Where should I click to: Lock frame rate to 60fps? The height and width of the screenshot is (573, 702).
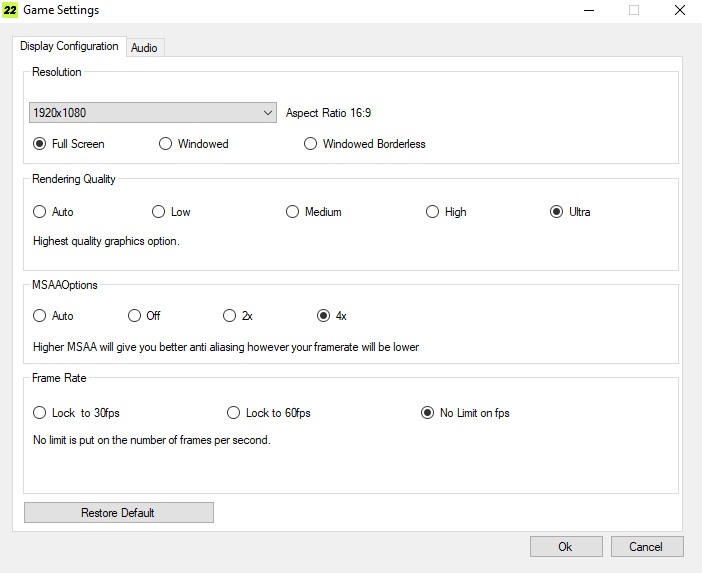[234, 413]
